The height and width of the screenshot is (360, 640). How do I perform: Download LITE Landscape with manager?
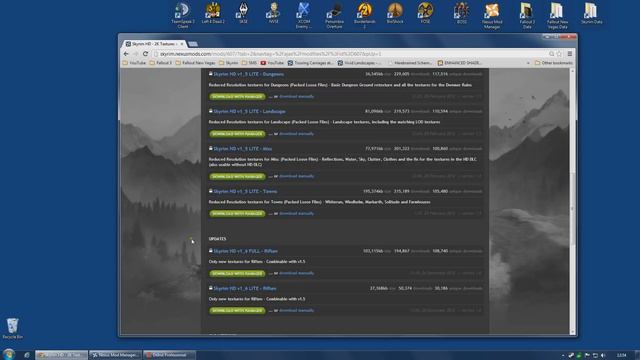click(x=237, y=134)
